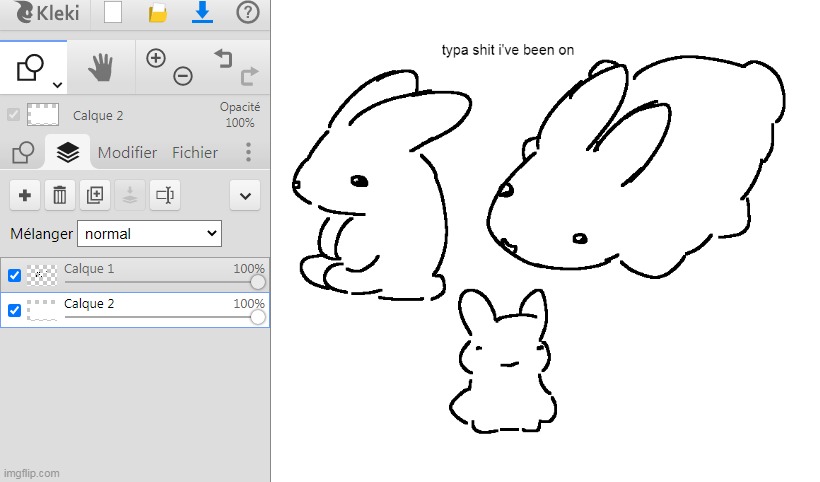Add a new layer
This screenshot has height=482, width=820.
click(x=25, y=196)
